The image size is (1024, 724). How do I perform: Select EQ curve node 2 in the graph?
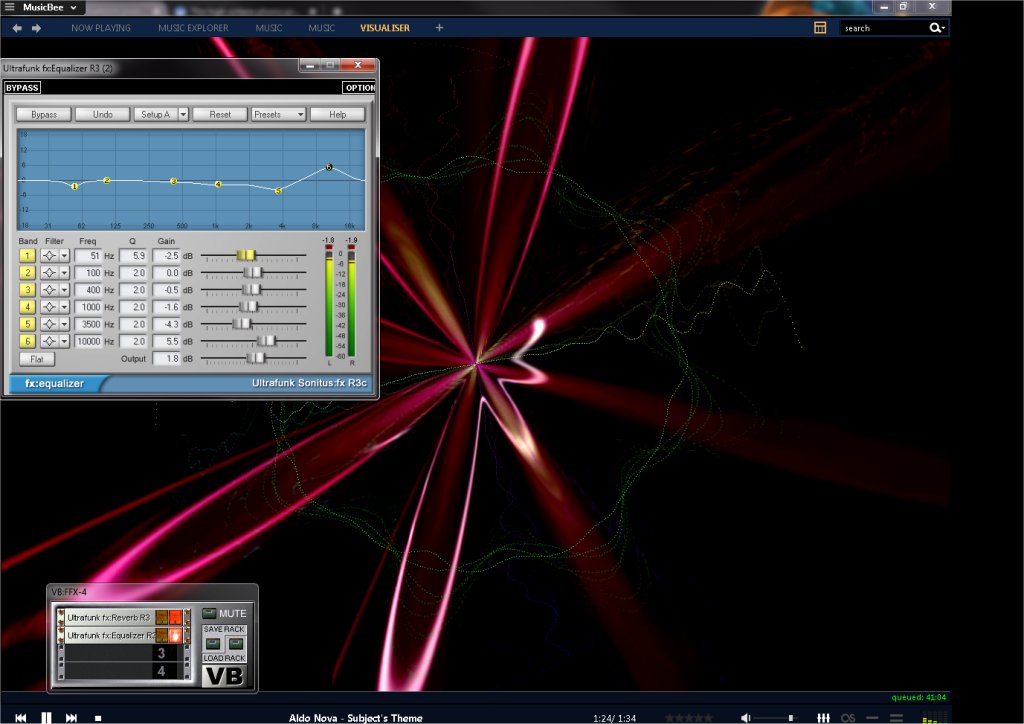[107, 180]
